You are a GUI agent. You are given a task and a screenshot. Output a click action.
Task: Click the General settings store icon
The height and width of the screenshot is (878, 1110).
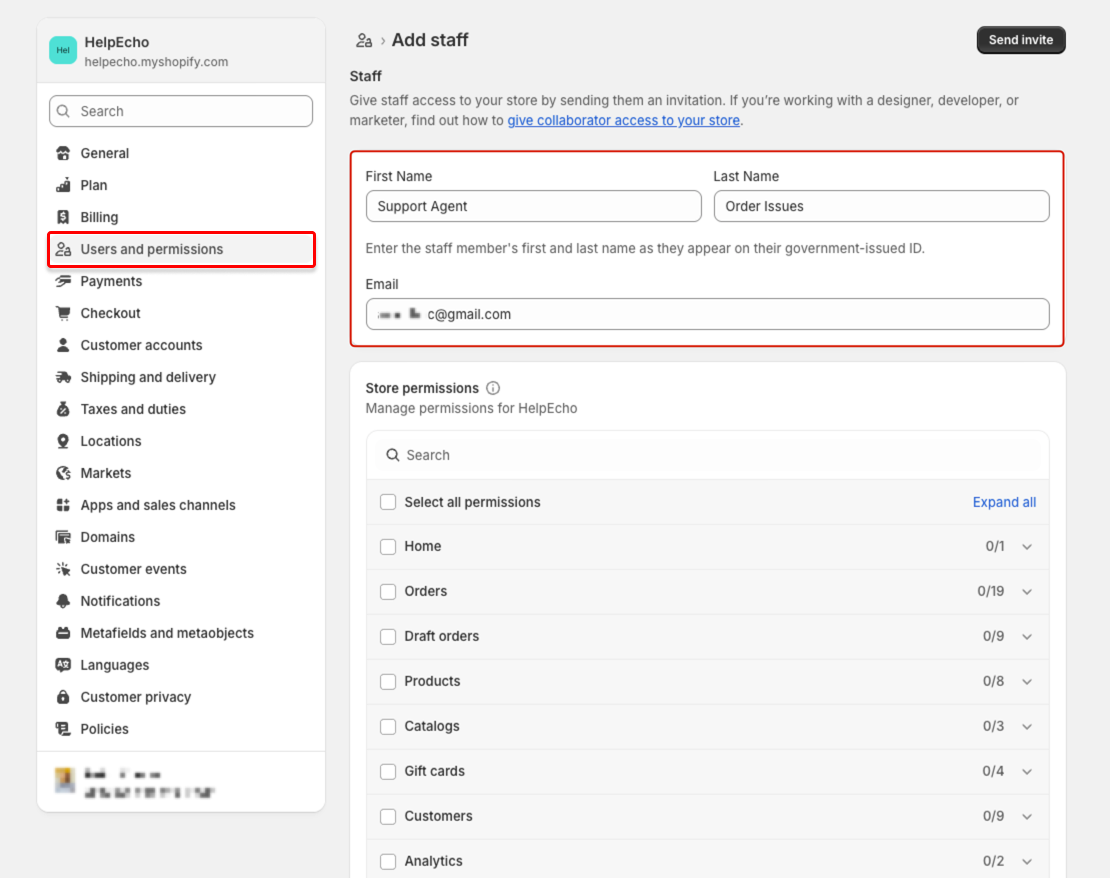point(64,153)
